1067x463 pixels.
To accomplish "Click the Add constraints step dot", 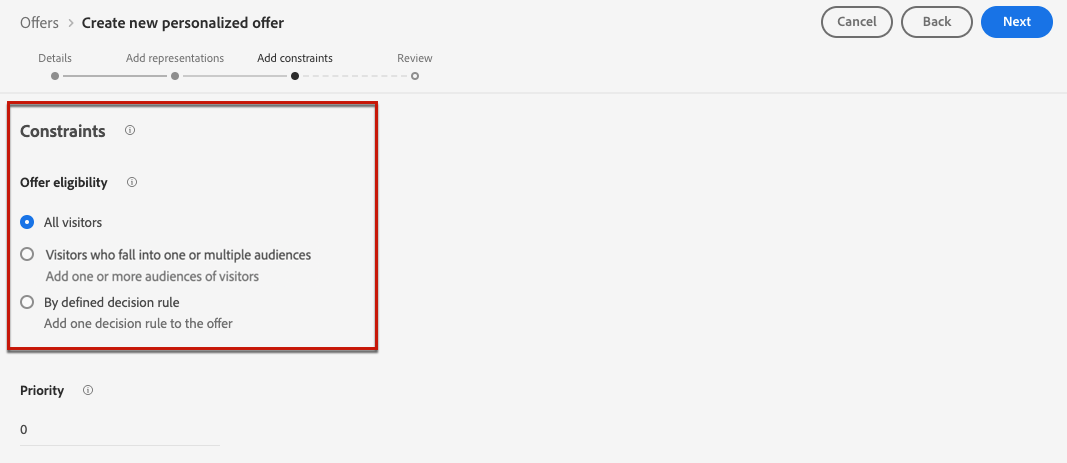I will tap(295, 76).
